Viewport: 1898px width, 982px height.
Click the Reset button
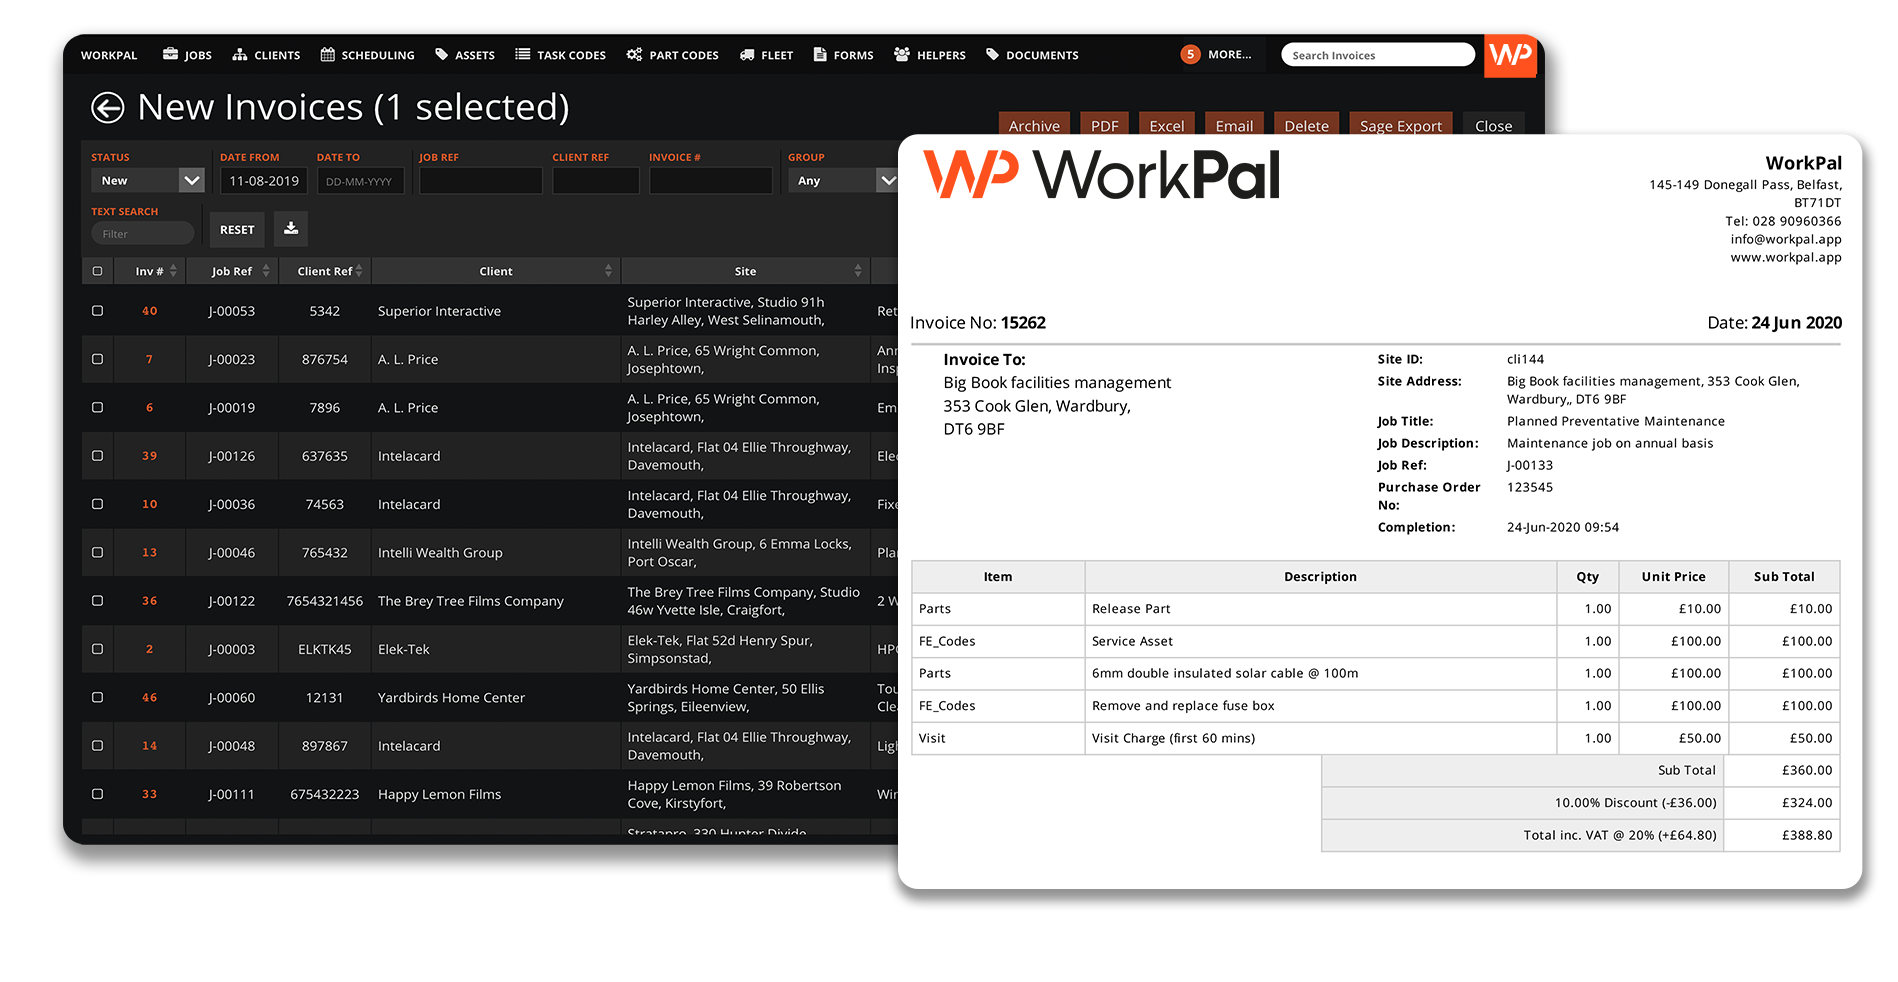click(x=236, y=229)
